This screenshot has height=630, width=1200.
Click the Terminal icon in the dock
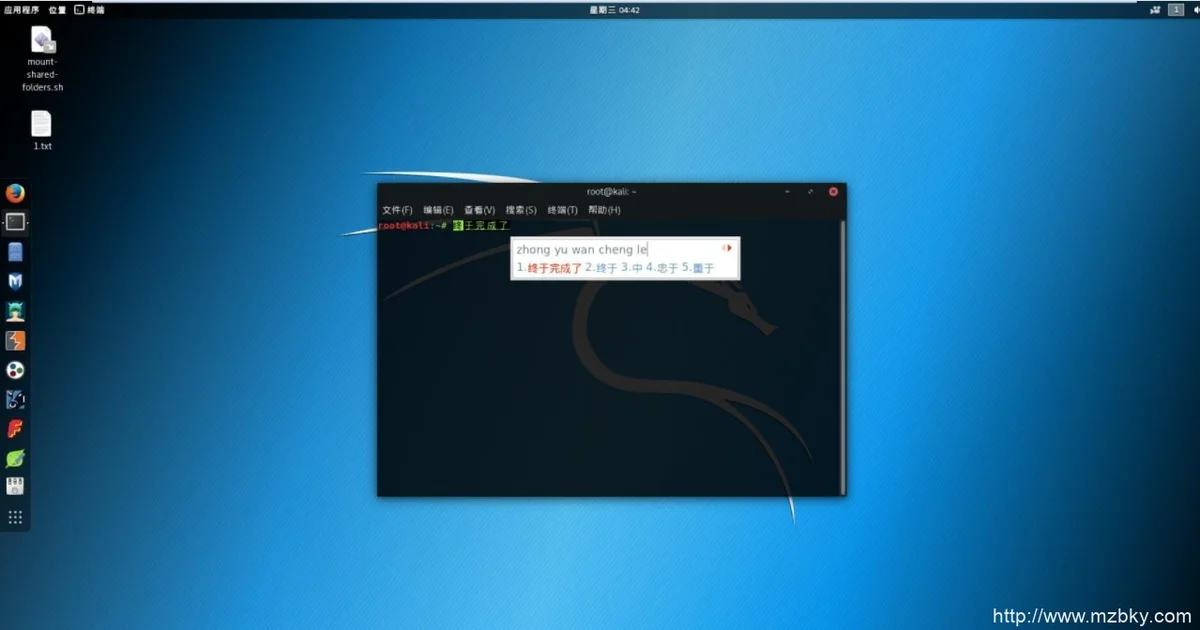(15, 222)
